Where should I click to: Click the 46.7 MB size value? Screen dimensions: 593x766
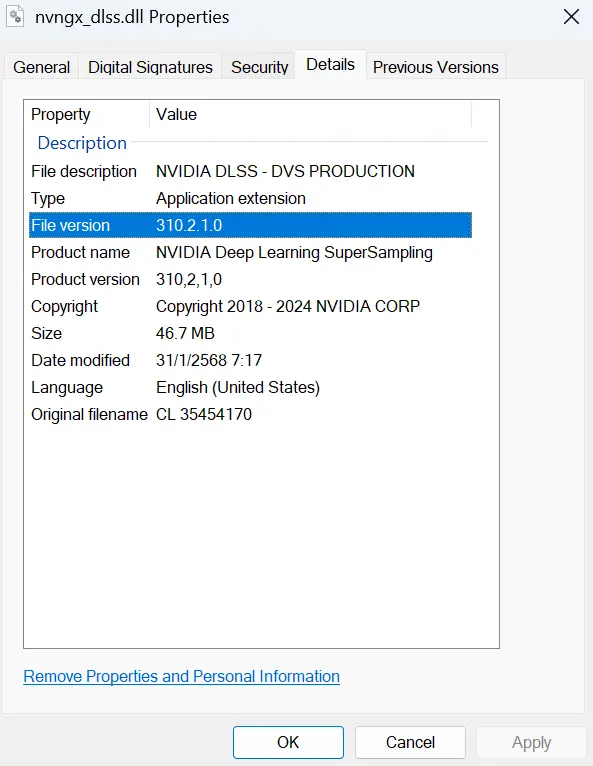[185, 333]
